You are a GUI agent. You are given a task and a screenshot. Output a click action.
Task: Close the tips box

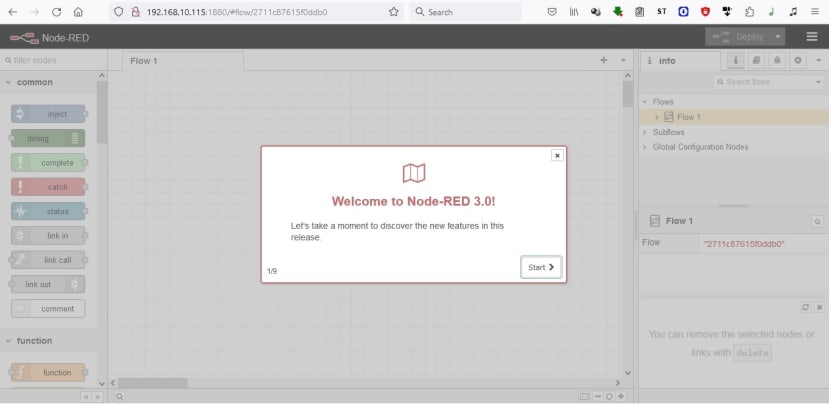coord(819,307)
